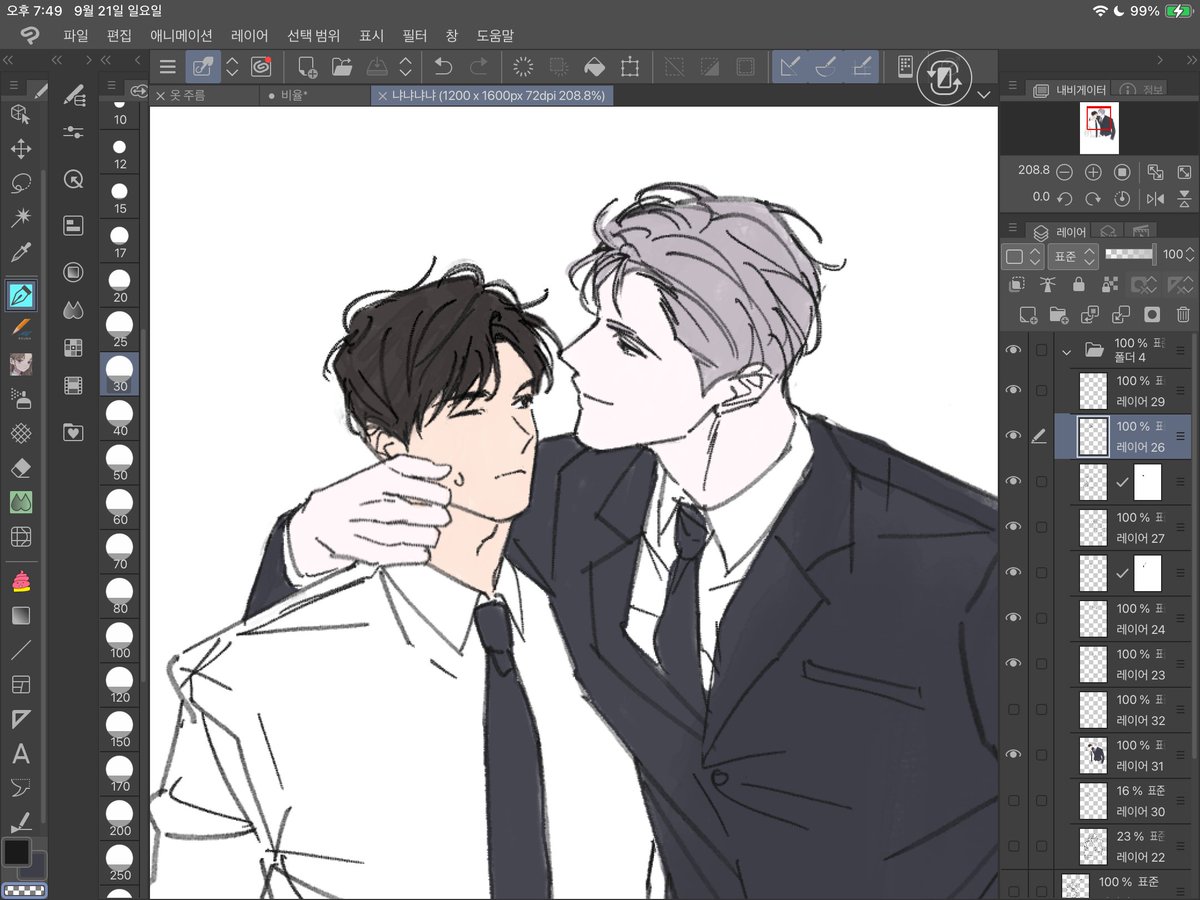Collapse the 폴더 4 layer folder

coord(1067,351)
